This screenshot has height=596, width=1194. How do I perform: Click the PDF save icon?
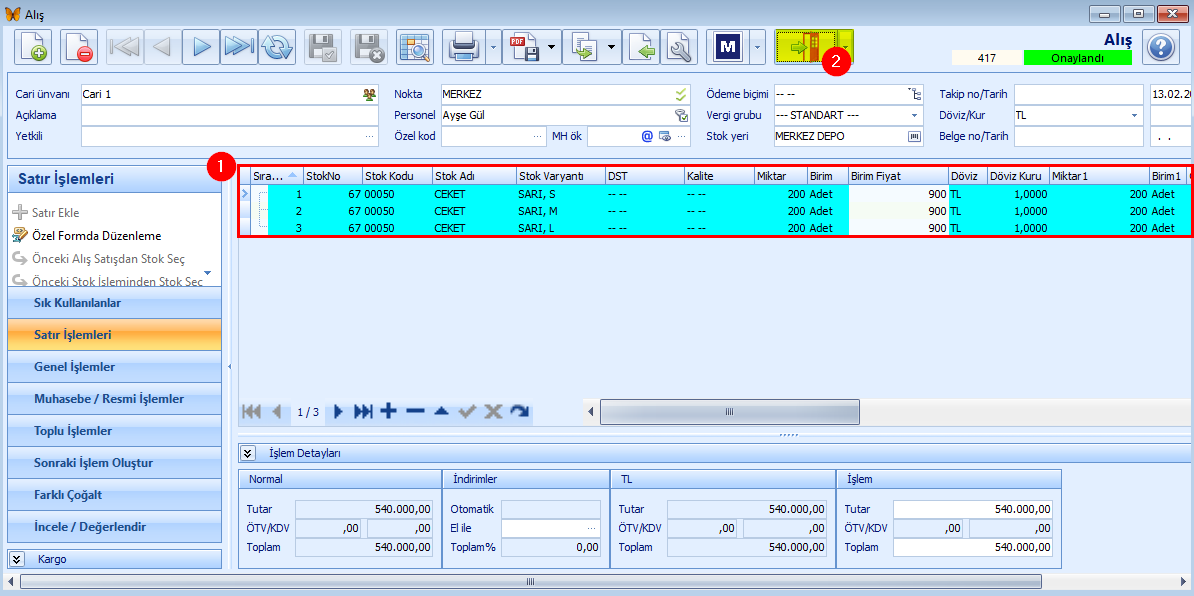pos(523,47)
